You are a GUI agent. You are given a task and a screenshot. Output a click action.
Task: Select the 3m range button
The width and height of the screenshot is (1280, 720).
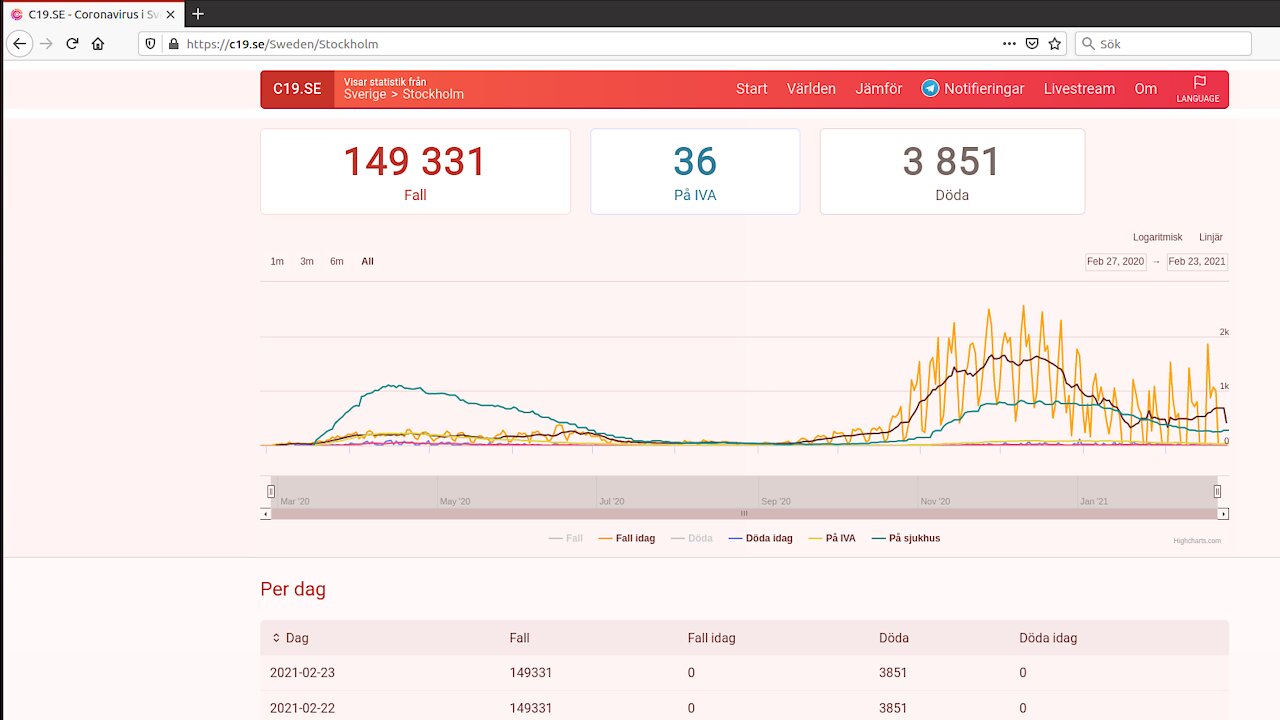[x=307, y=261]
